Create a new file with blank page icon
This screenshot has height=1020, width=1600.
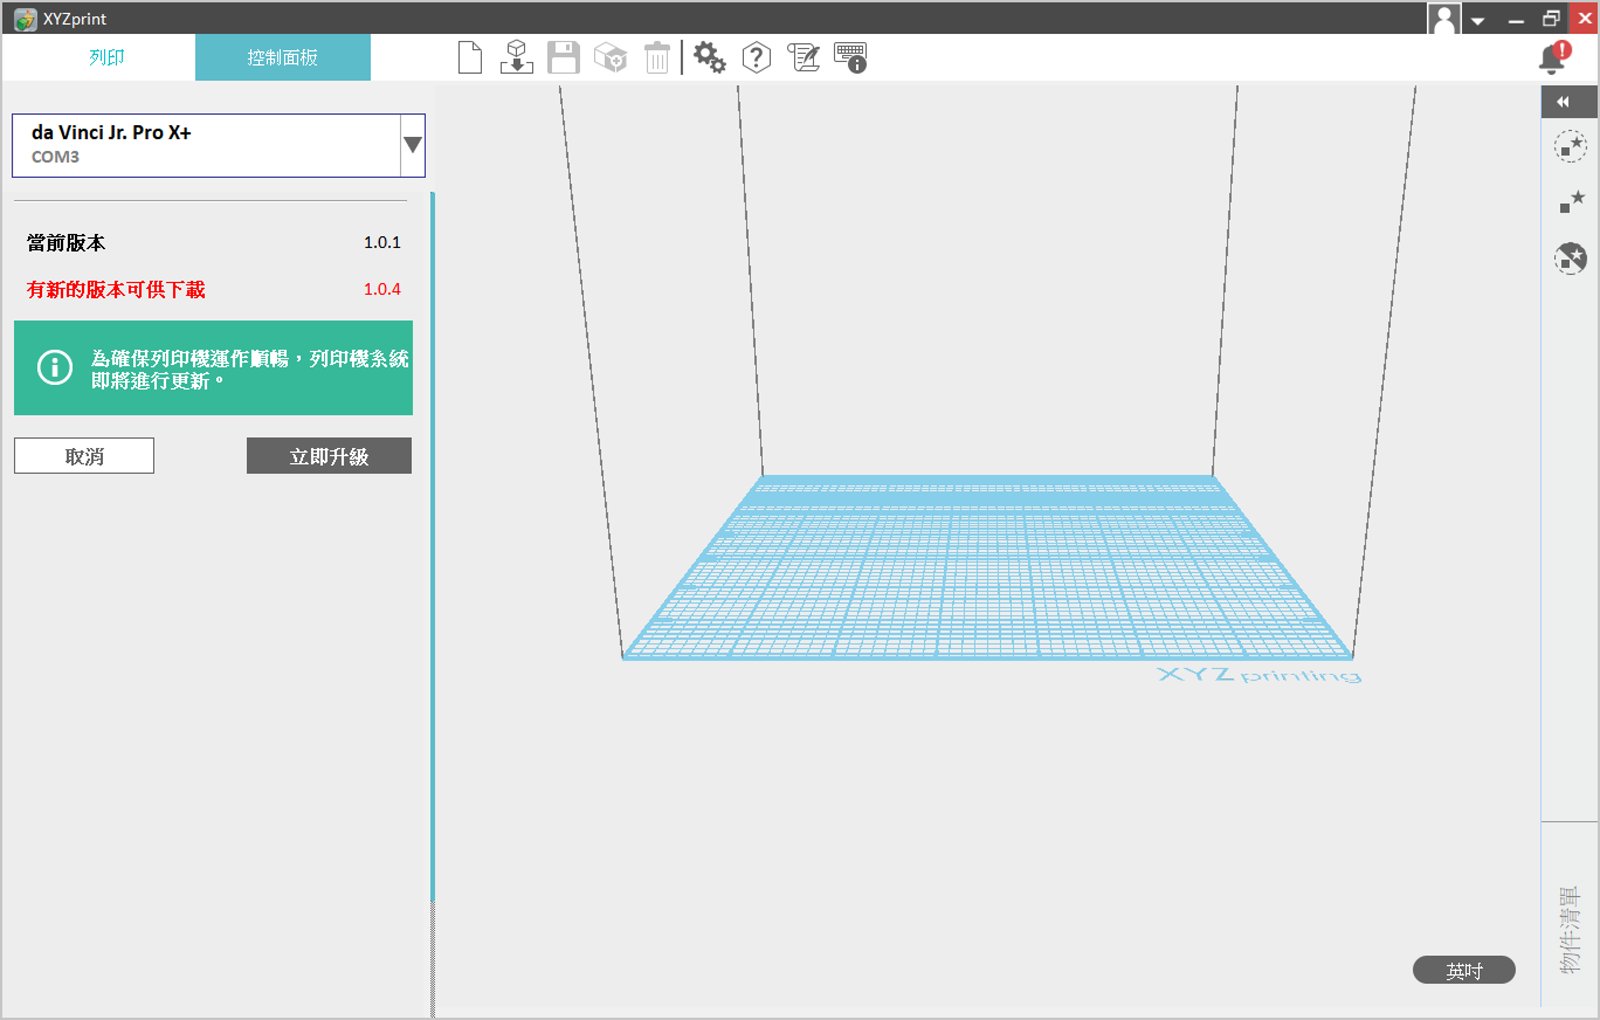click(470, 58)
